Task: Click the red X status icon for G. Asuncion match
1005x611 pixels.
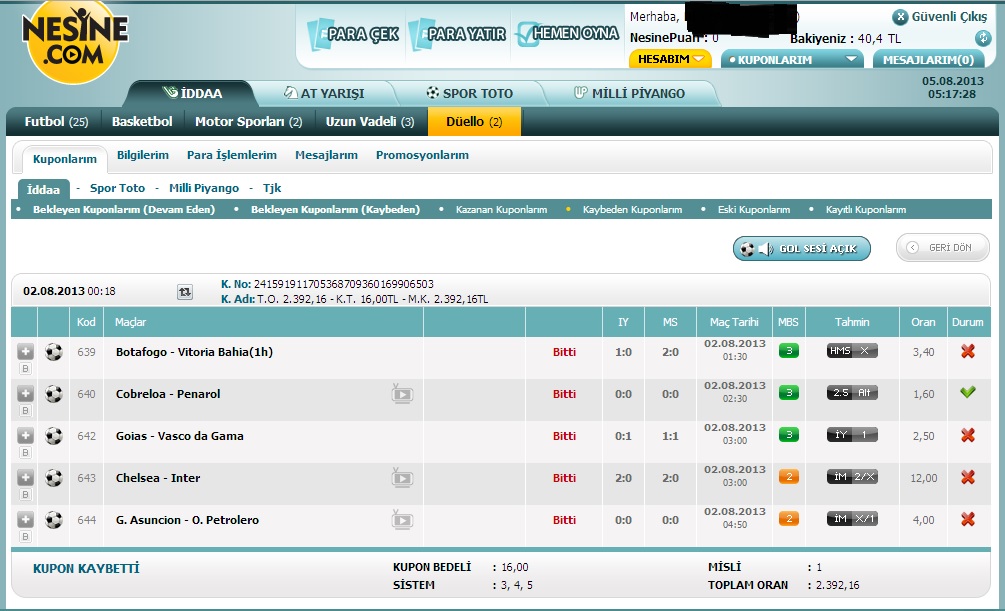Action: 968,519
